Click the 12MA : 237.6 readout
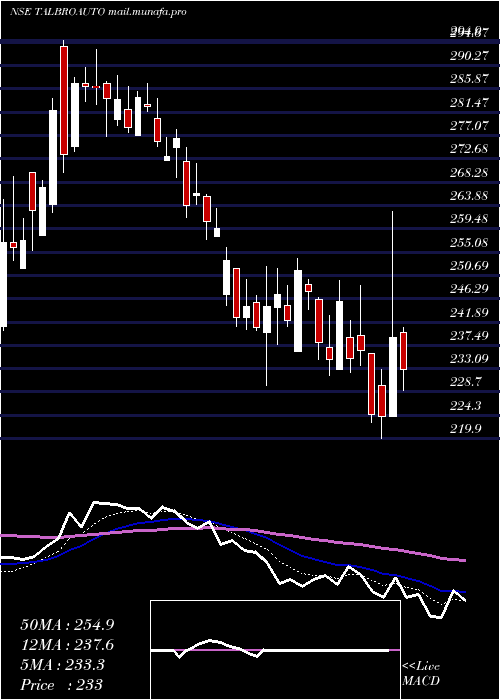This screenshot has height=700, width=500. (x=67, y=645)
